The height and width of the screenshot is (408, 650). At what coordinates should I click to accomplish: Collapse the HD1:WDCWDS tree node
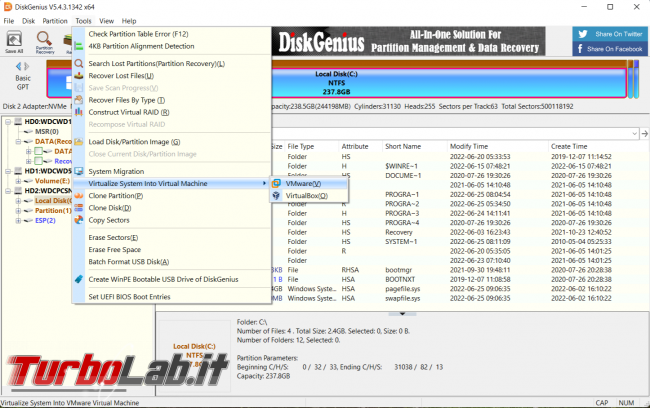tap(8, 171)
